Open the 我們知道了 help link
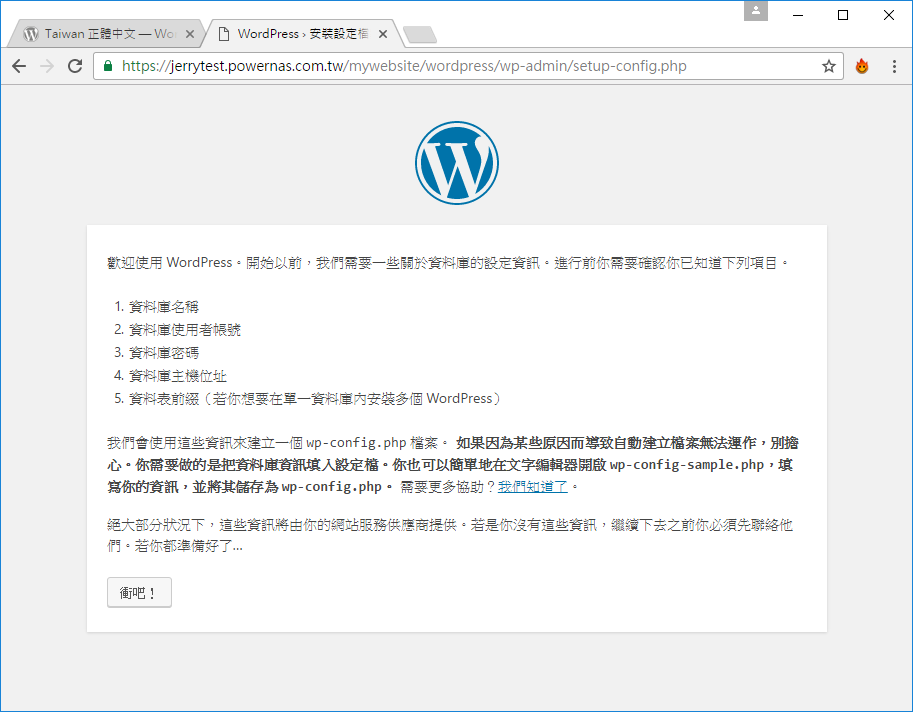The height and width of the screenshot is (712, 913). 533,487
